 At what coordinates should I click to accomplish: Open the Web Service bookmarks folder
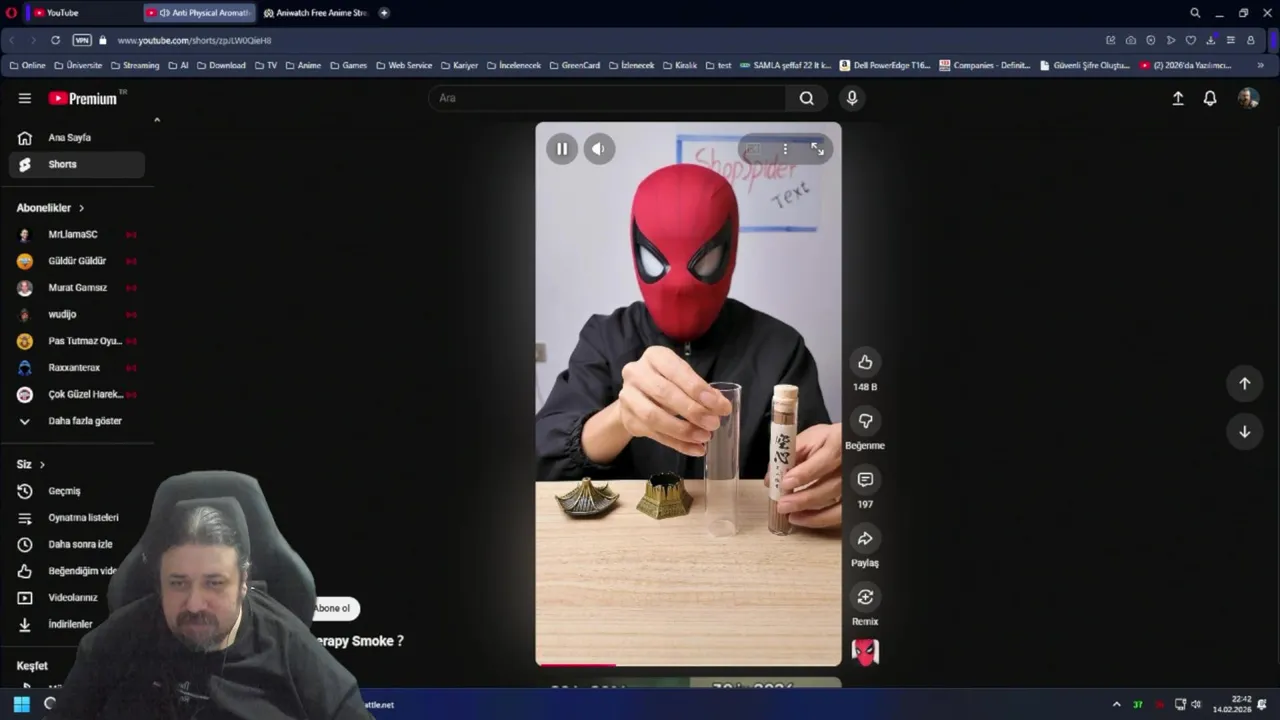[404, 65]
